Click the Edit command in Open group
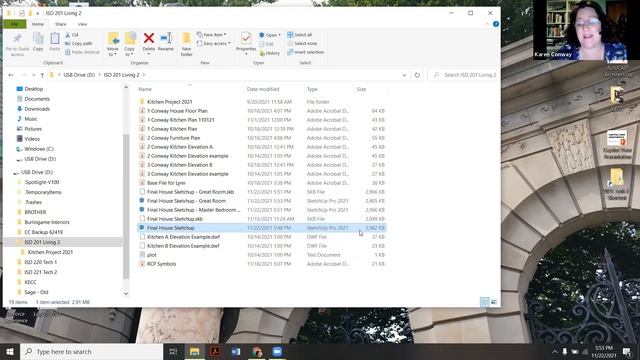The width and height of the screenshot is (640, 360). tap(267, 44)
